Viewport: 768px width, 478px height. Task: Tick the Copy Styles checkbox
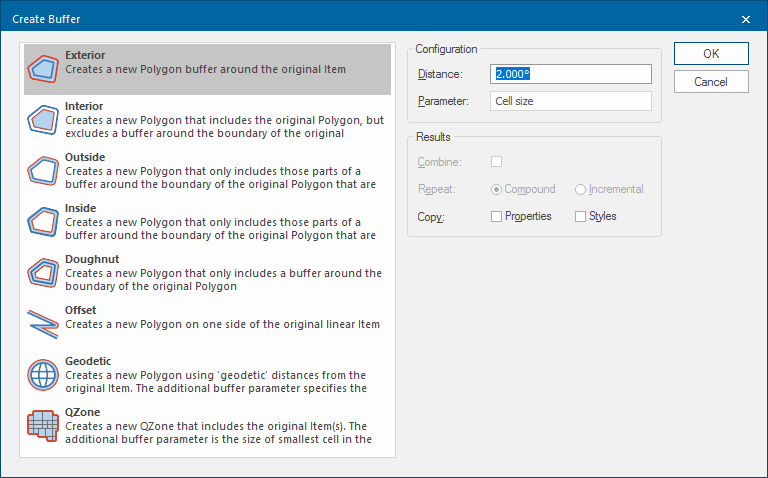(x=580, y=216)
